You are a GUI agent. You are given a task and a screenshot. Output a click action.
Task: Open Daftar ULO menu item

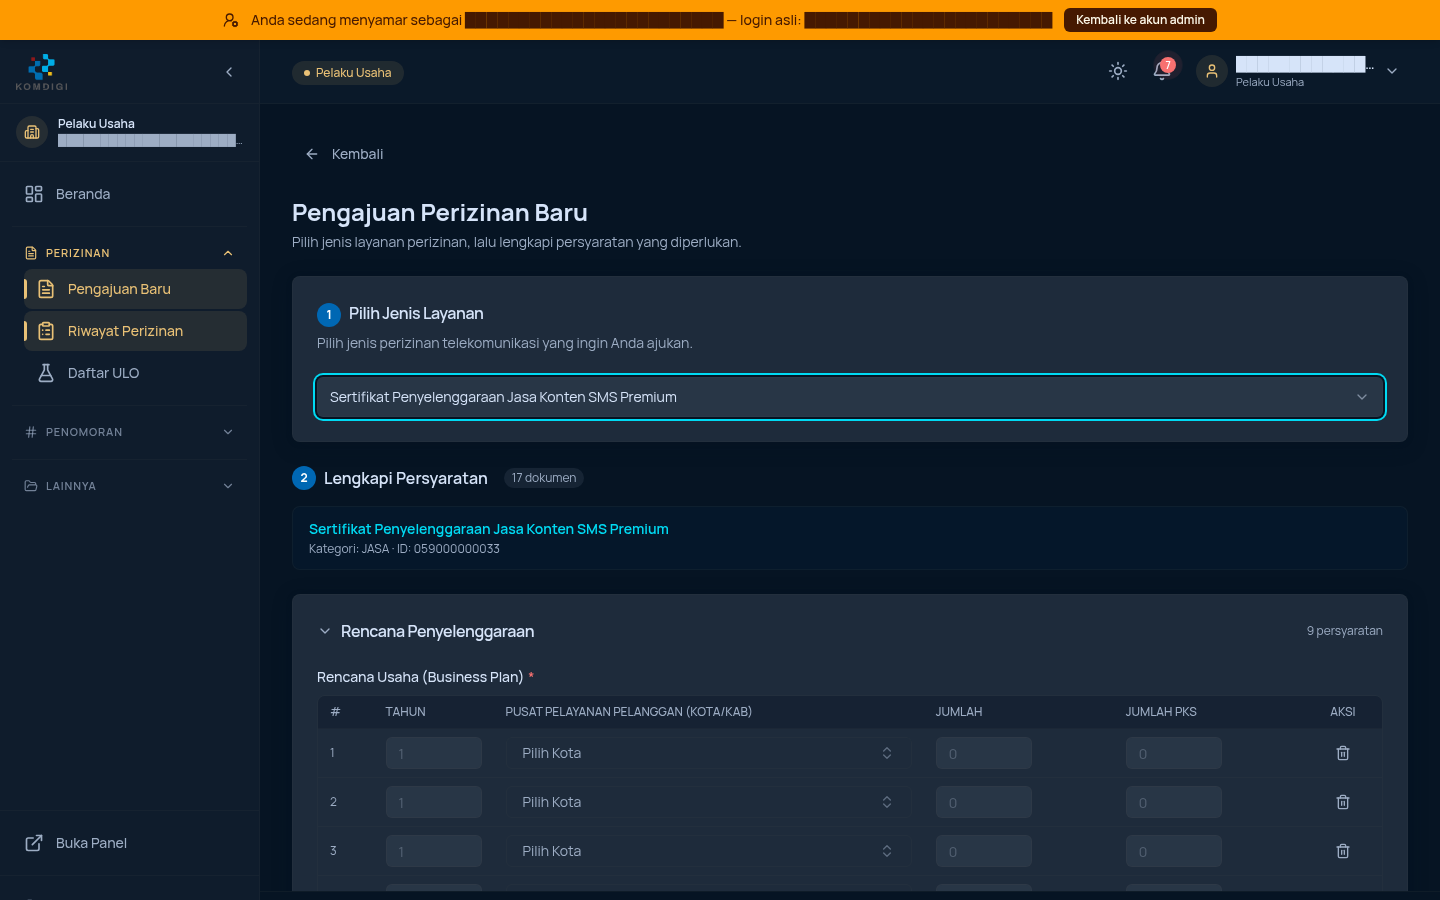tap(135, 373)
